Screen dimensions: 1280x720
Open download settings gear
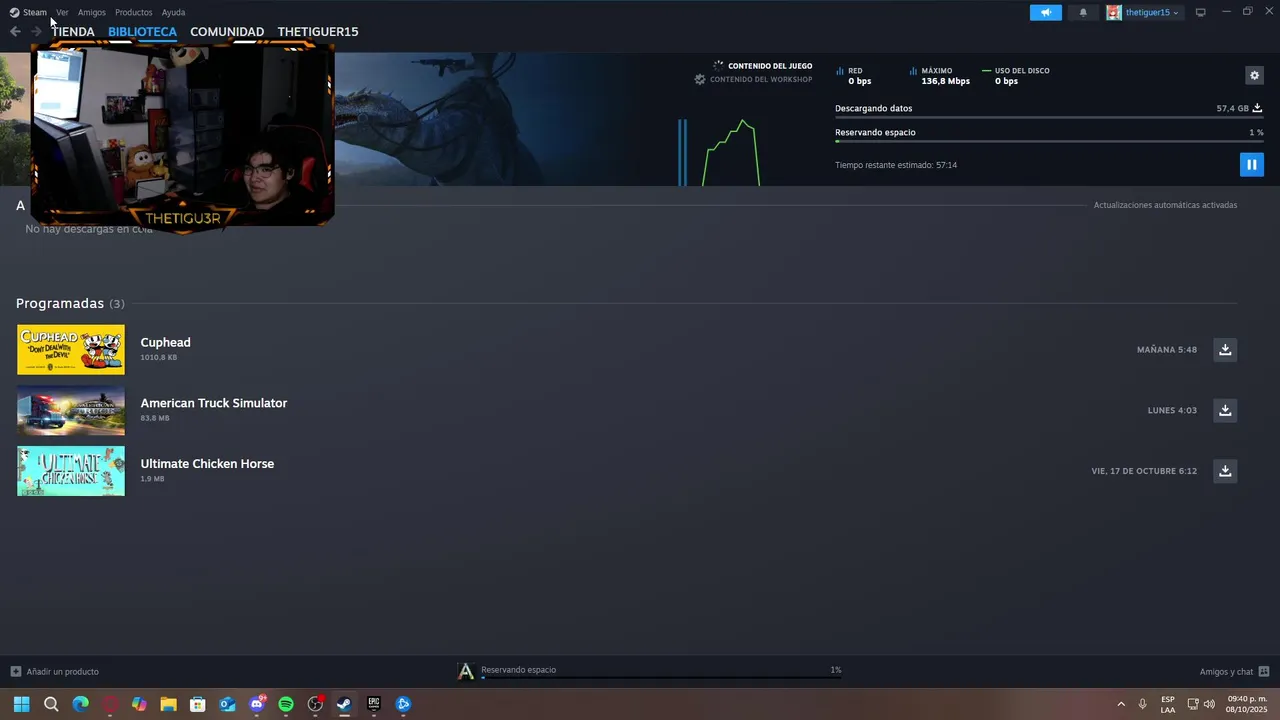(x=1254, y=75)
